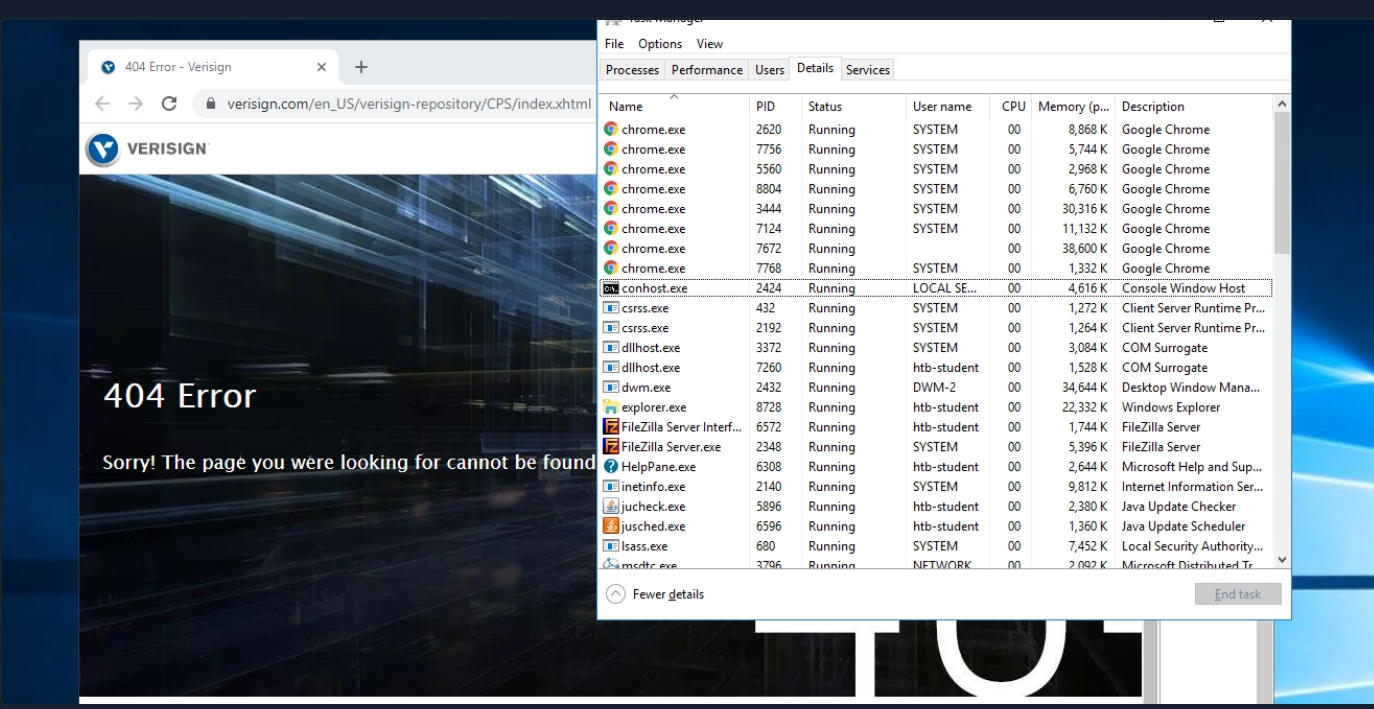This screenshot has width=1374, height=709.
Task: Click the process list scrollbar down arrow
Action: tap(1282, 561)
